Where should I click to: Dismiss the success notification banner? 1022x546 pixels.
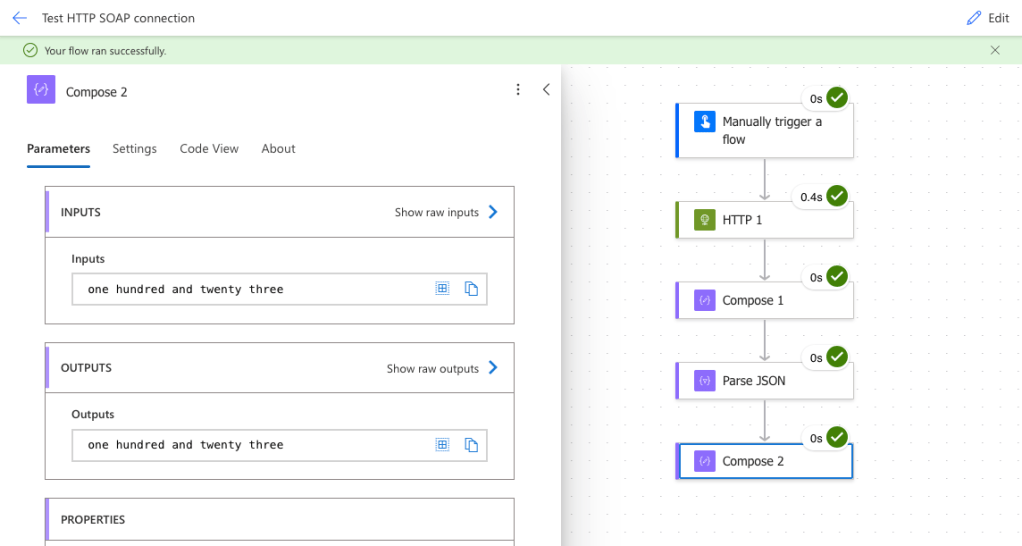(x=994, y=50)
